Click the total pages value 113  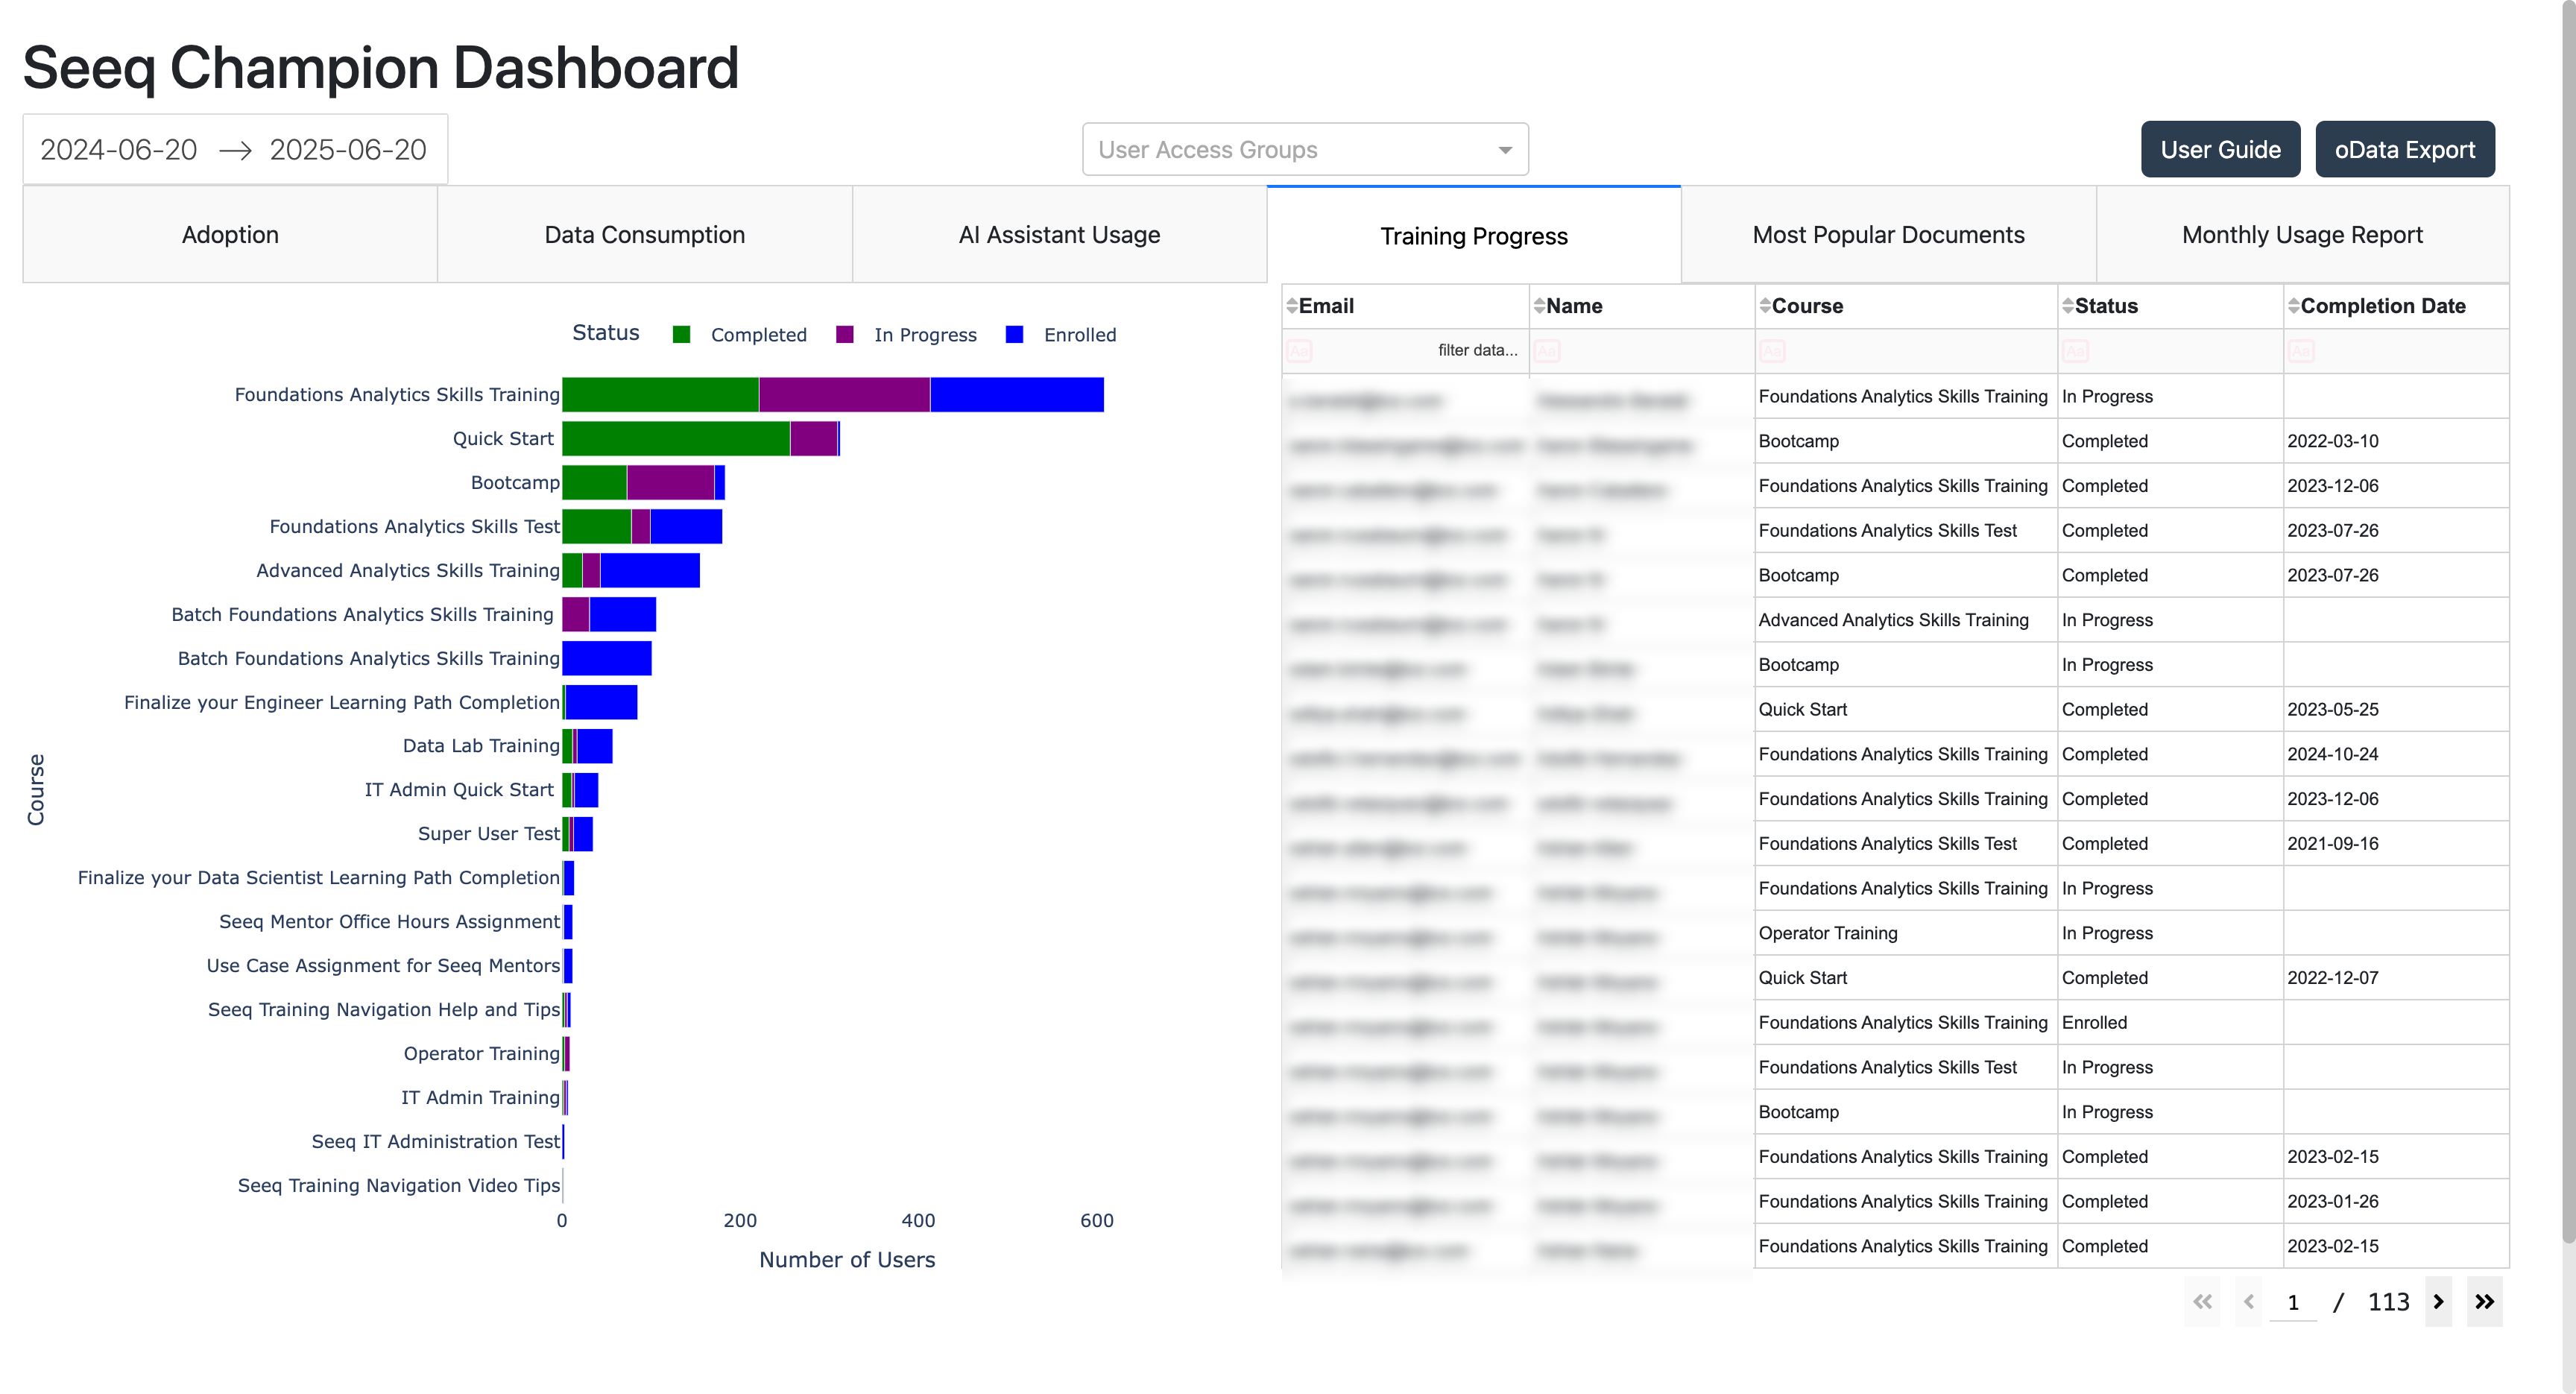pyautogui.click(x=2388, y=1302)
